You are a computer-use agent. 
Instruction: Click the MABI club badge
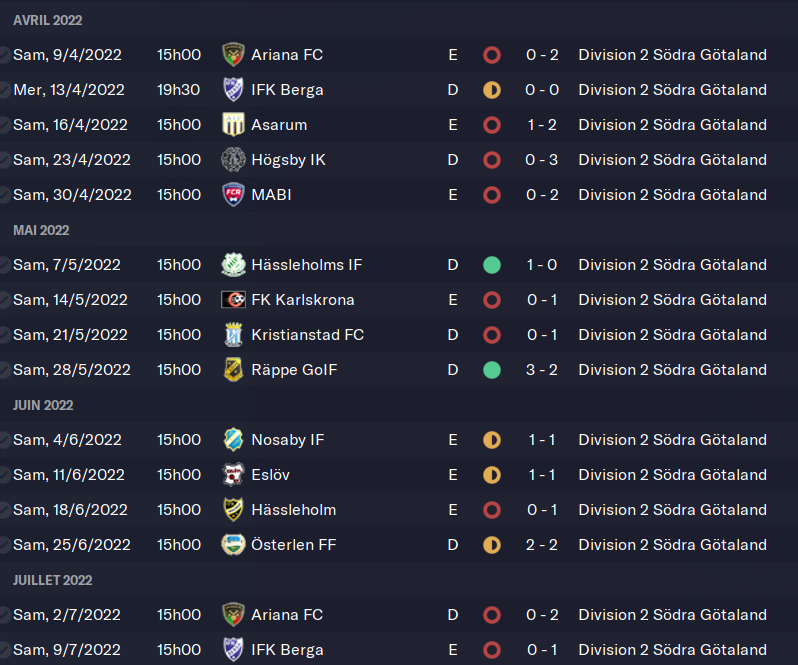[233, 195]
